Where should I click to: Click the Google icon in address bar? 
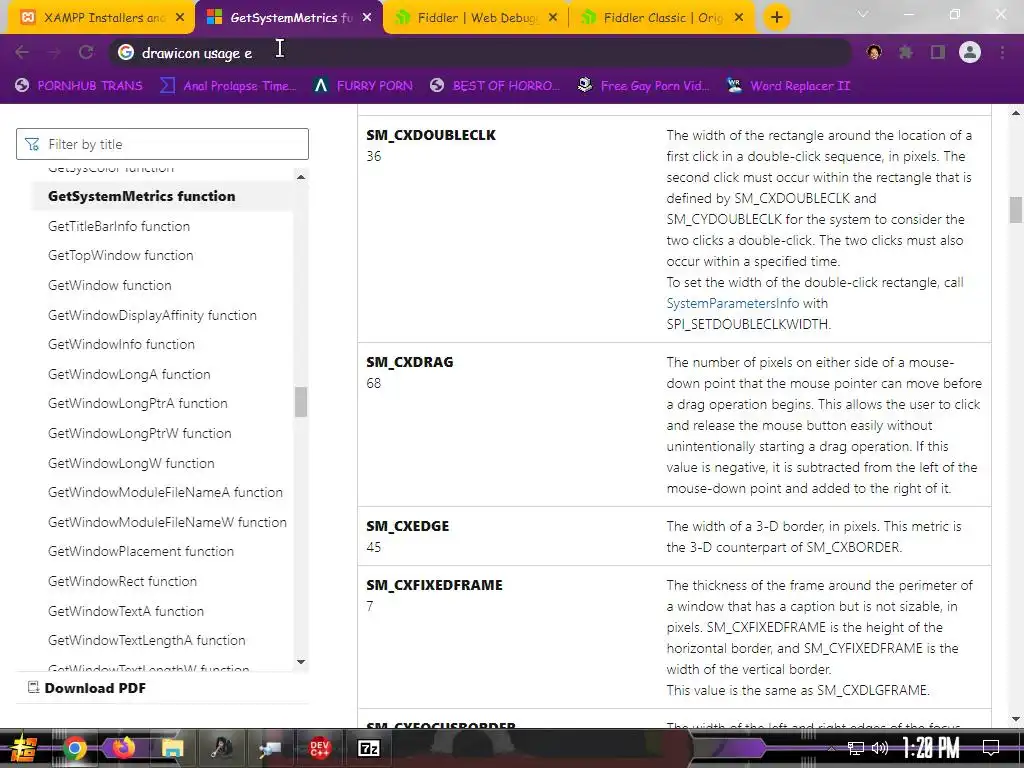[125, 52]
